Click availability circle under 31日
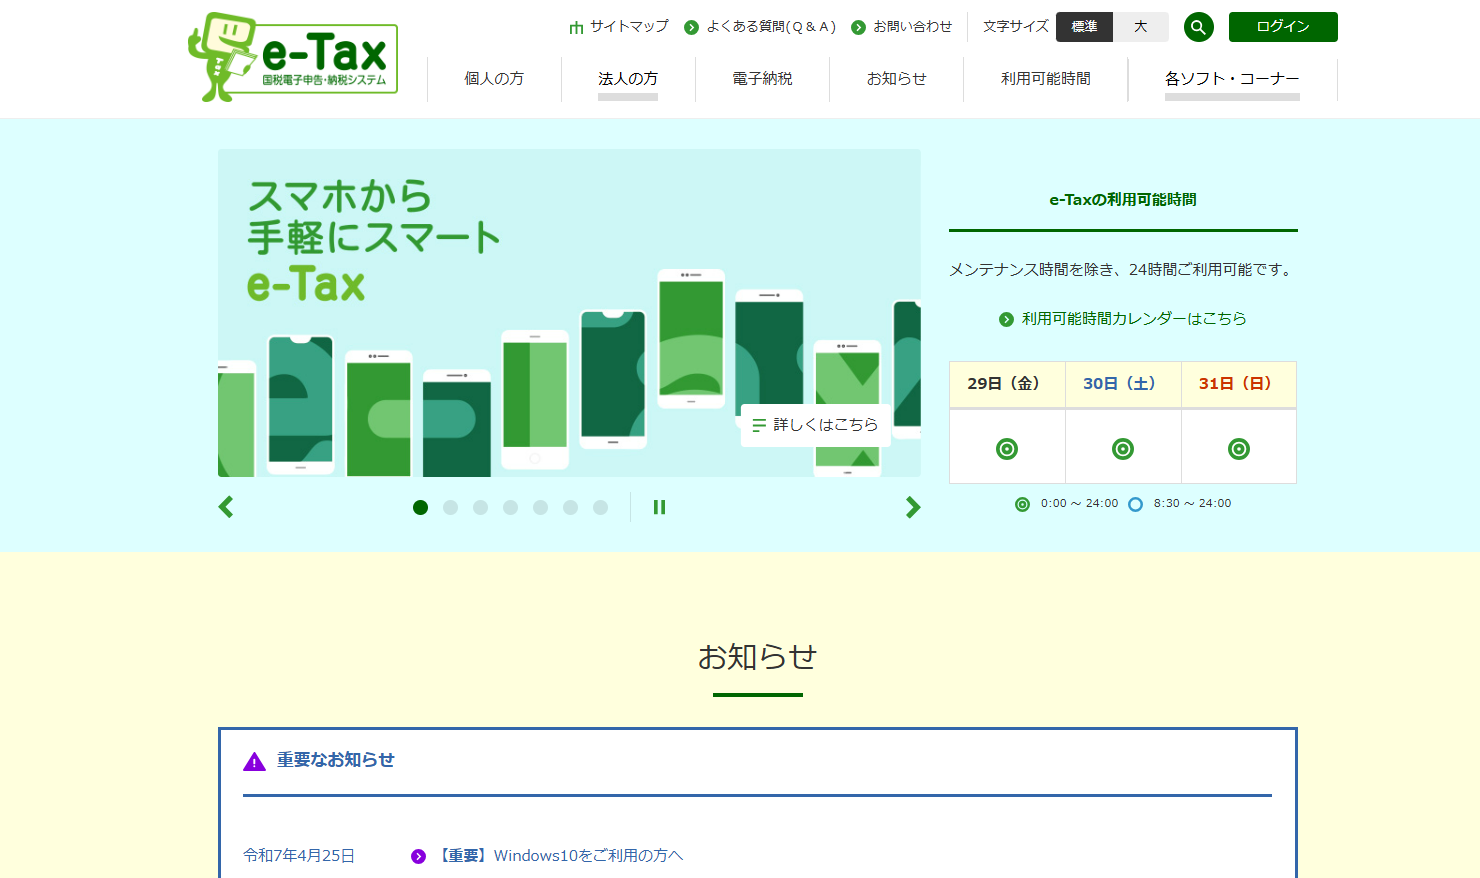This screenshot has height=878, width=1480. [x=1239, y=449]
